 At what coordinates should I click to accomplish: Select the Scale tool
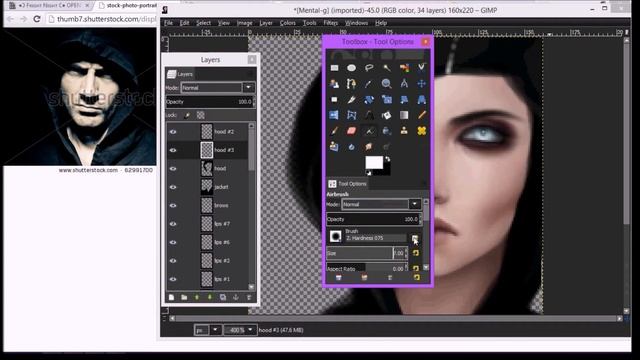pyautogui.click(x=387, y=99)
